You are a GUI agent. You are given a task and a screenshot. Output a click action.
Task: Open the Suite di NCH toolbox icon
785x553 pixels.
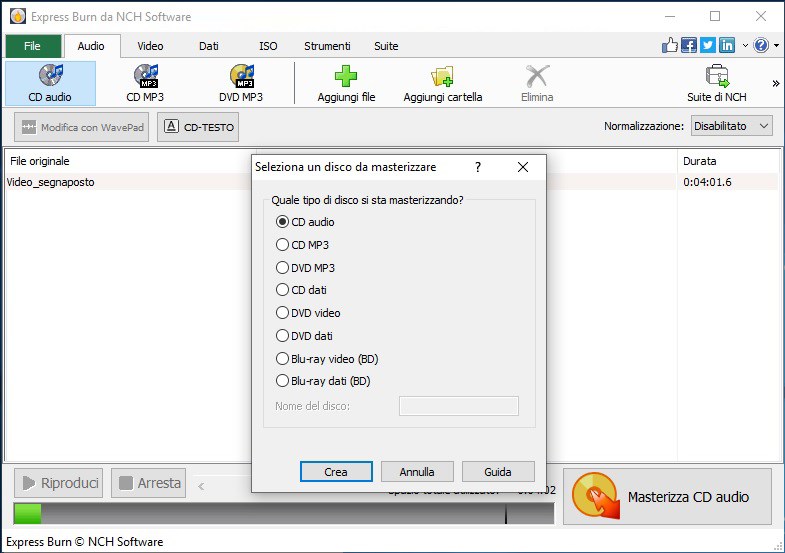tap(717, 76)
